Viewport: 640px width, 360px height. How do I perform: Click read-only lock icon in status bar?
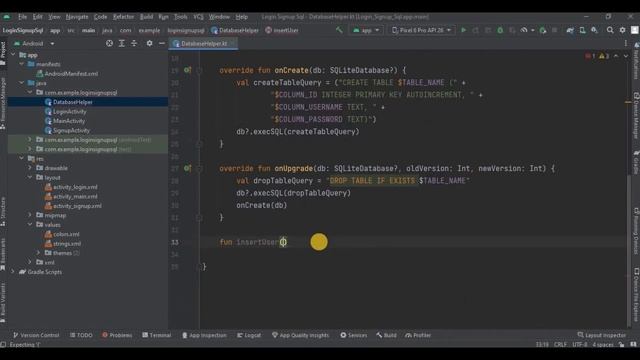[x=622, y=344]
